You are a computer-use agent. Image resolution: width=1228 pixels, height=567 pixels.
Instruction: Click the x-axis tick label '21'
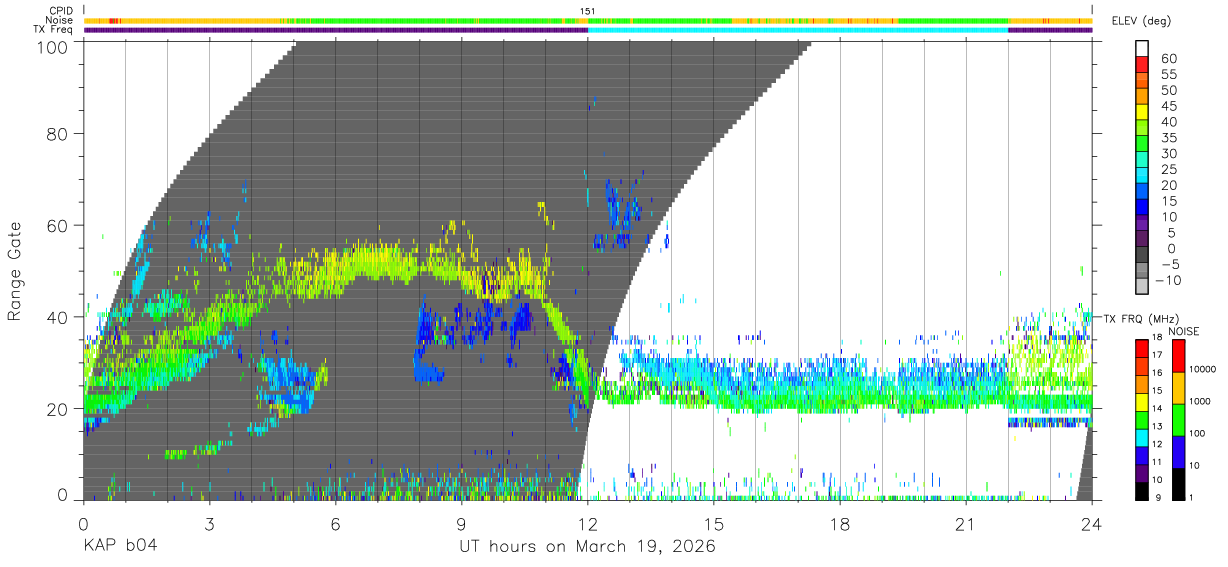[x=965, y=524]
